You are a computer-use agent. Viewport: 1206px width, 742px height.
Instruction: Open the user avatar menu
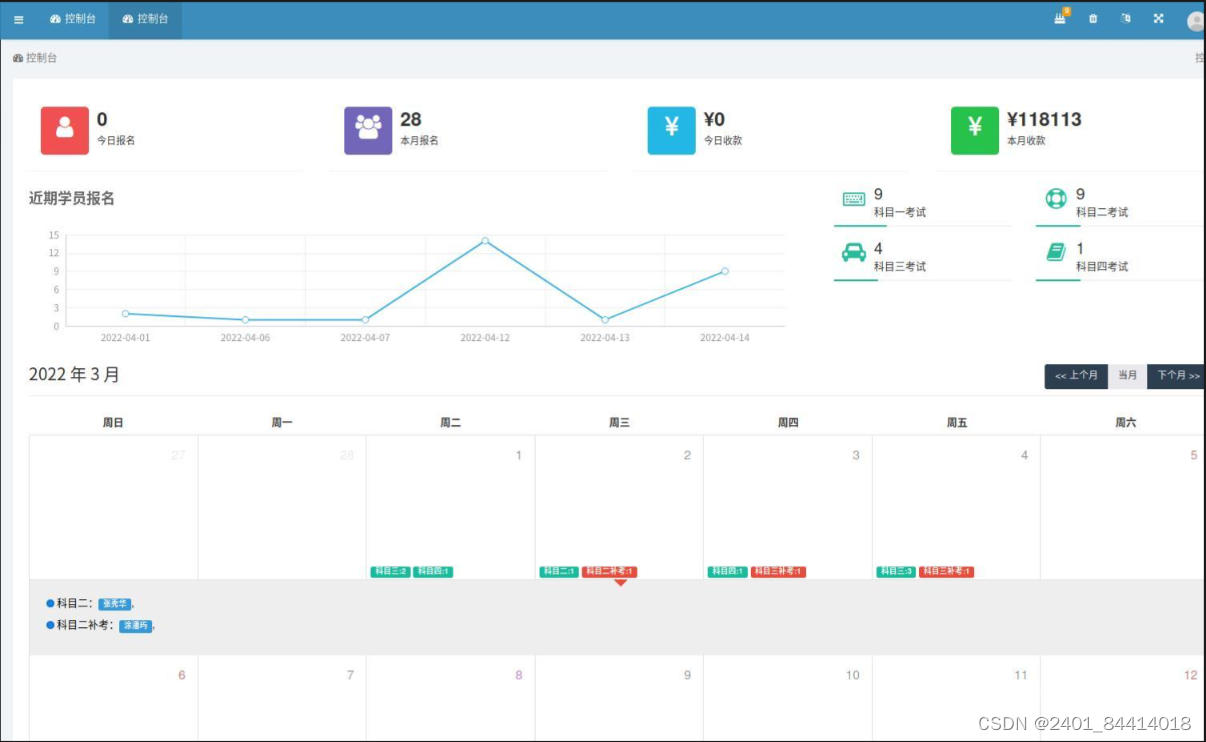point(1195,21)
